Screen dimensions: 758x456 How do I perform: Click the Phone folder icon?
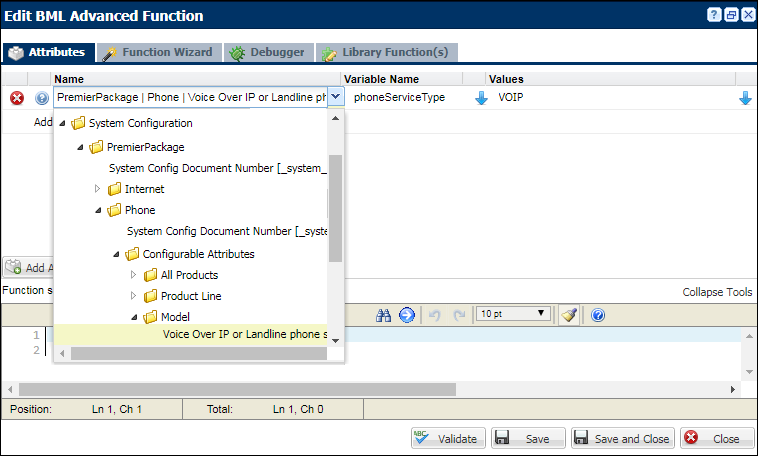[x=114, y=210]
